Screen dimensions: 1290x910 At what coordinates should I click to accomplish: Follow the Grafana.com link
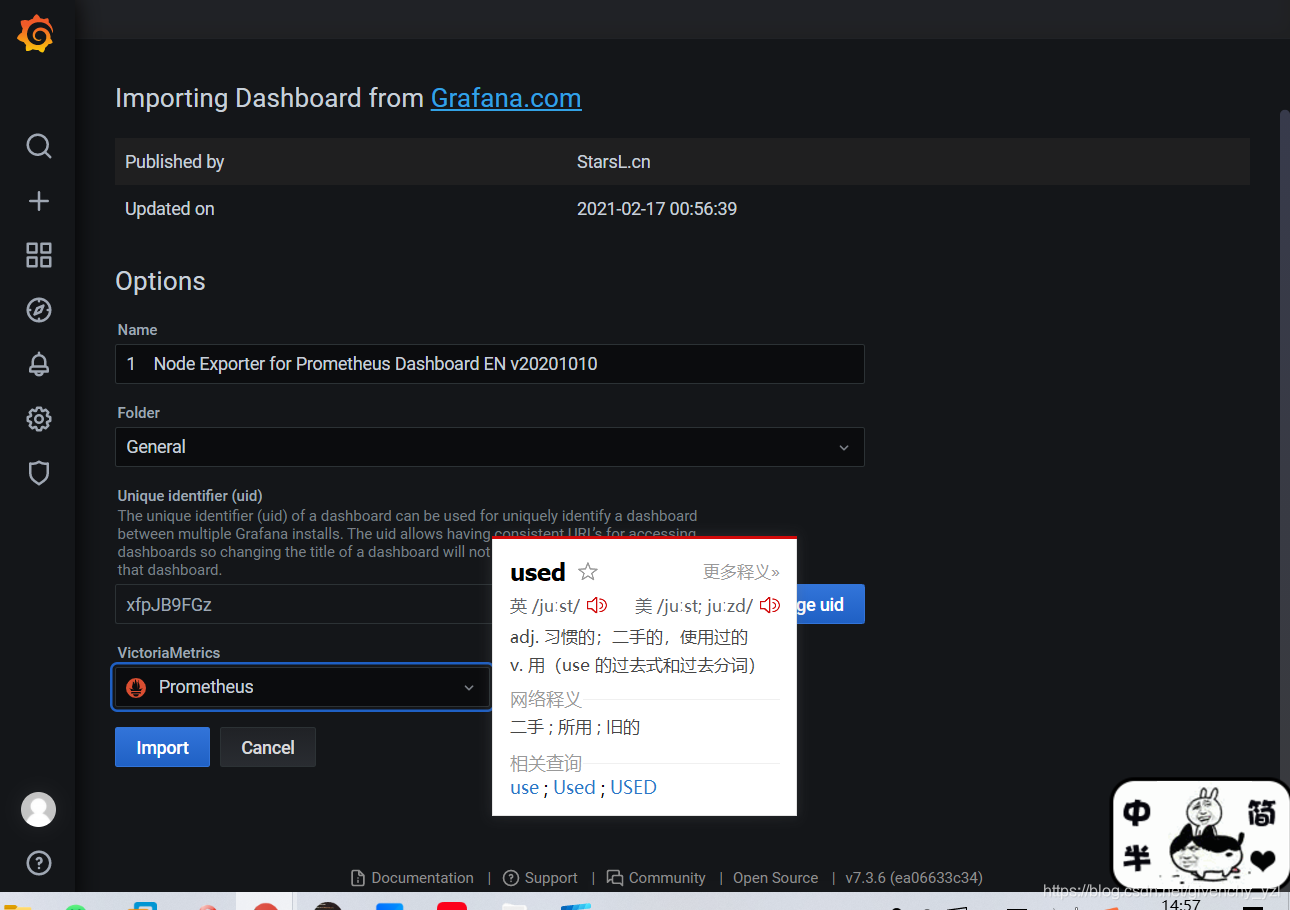click(x=506, y=98)
